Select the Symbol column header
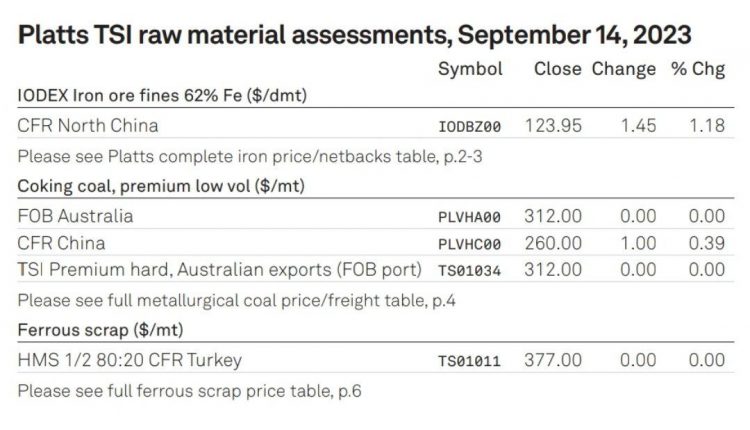The image size is (750, 430). (x=470, y=69)
